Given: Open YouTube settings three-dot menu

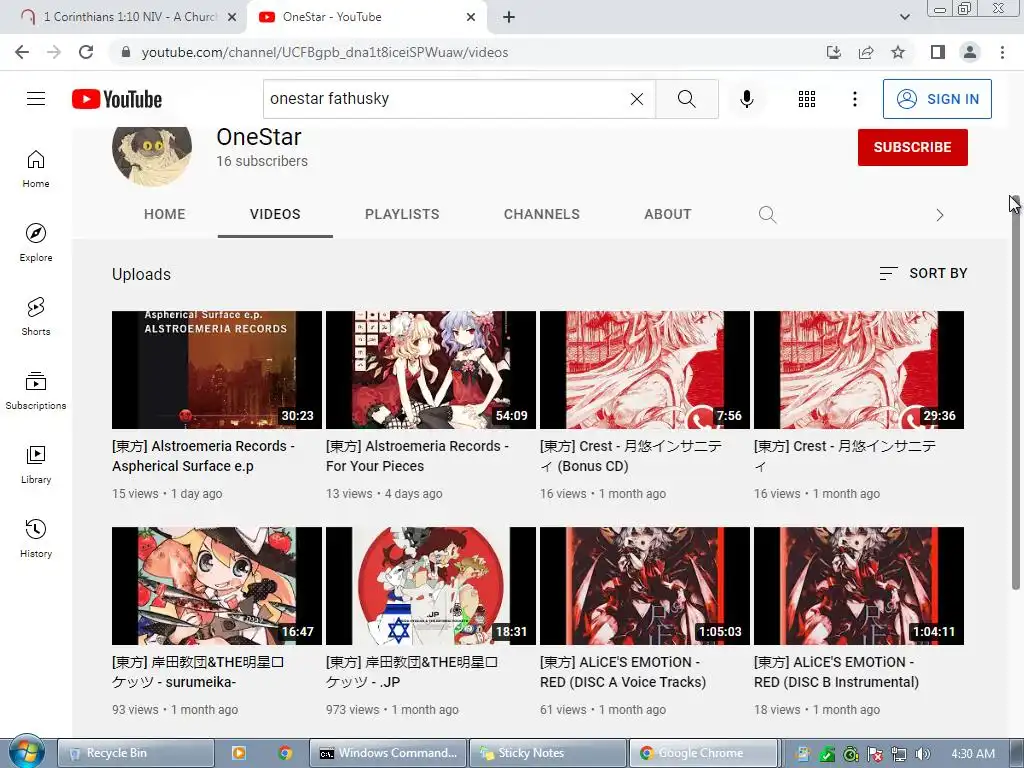Looking at the screenshot, I should pyautogui.click(x=854, y=99).
